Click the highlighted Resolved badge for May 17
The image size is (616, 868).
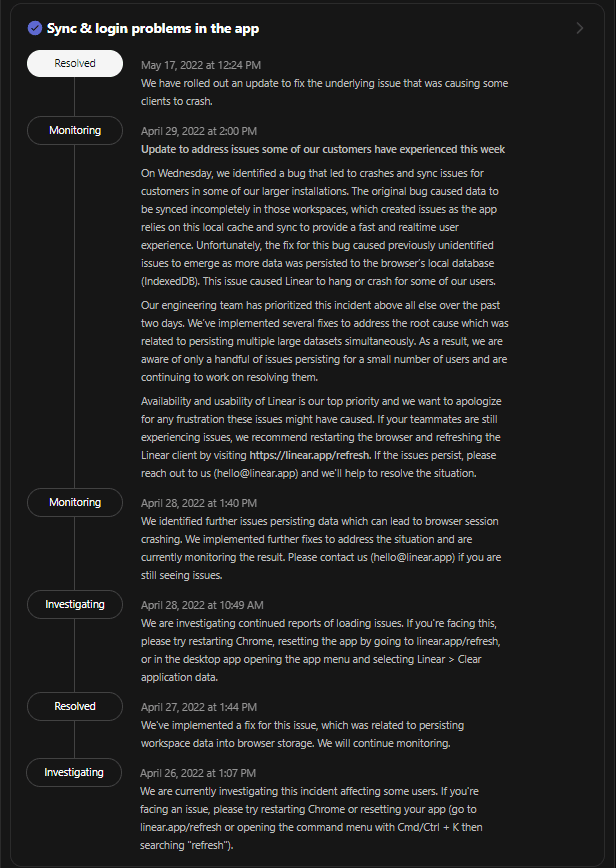point(75,64)
